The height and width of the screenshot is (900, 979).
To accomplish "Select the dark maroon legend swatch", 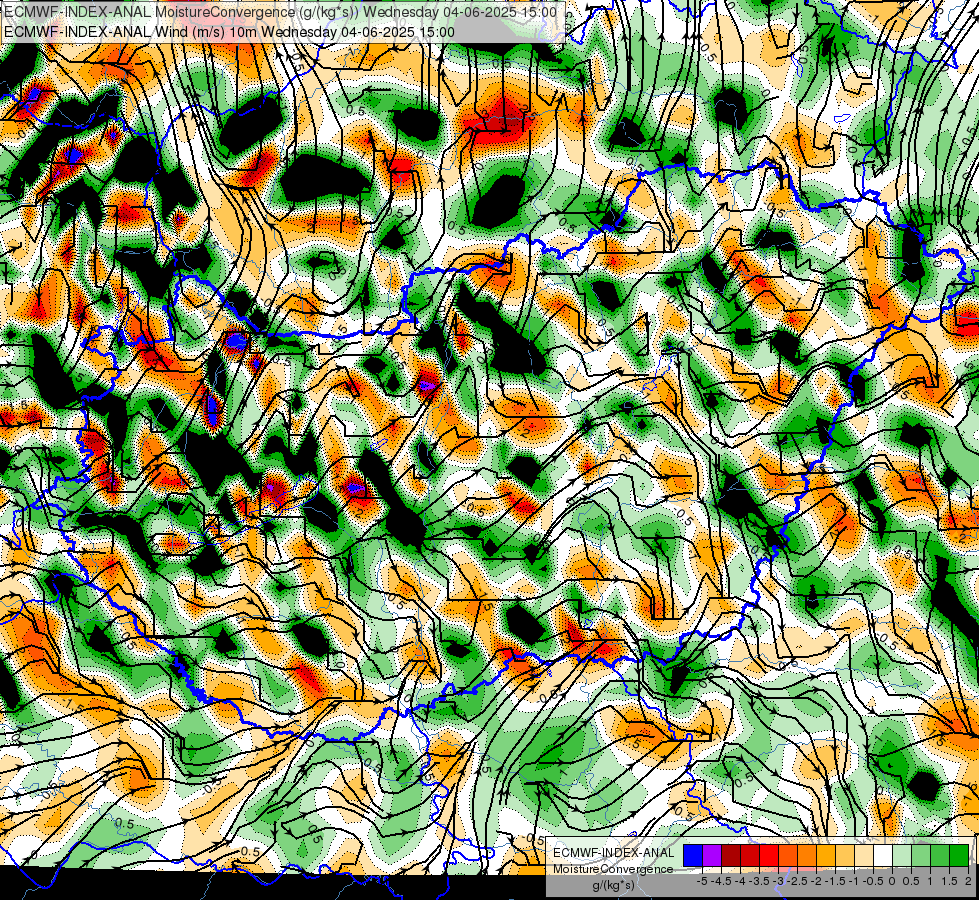I will tap(731, 855).
